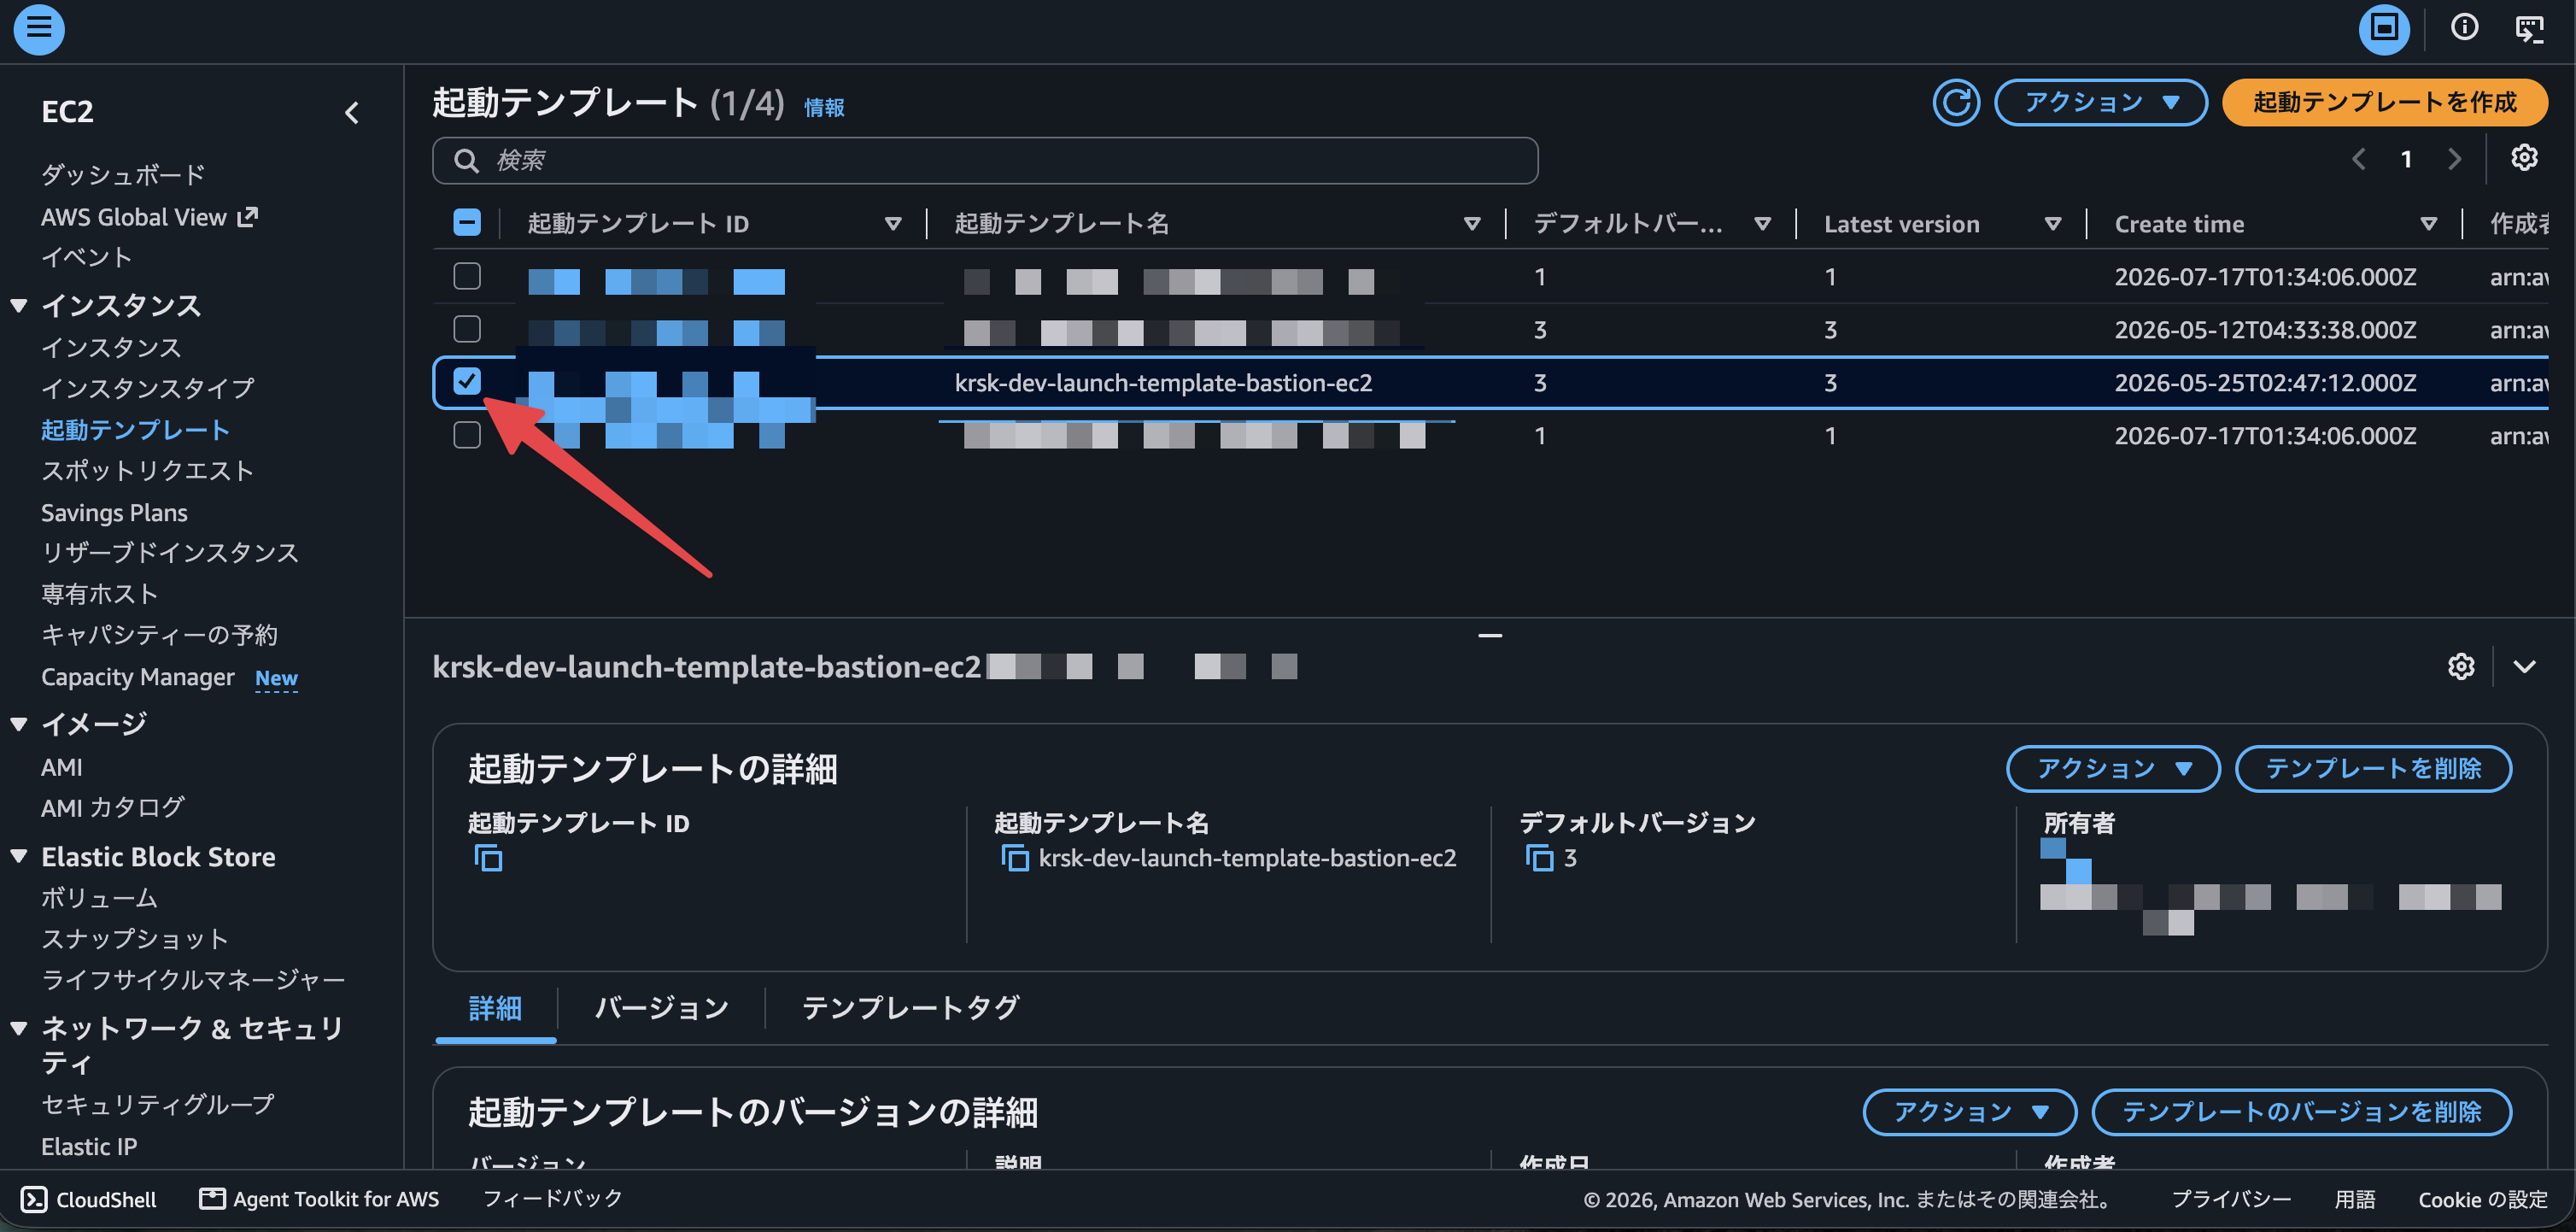This screenshot has height=1232, width=2576.
Task: Switch to the 詳細 tab
Action: coord(495,1008)
